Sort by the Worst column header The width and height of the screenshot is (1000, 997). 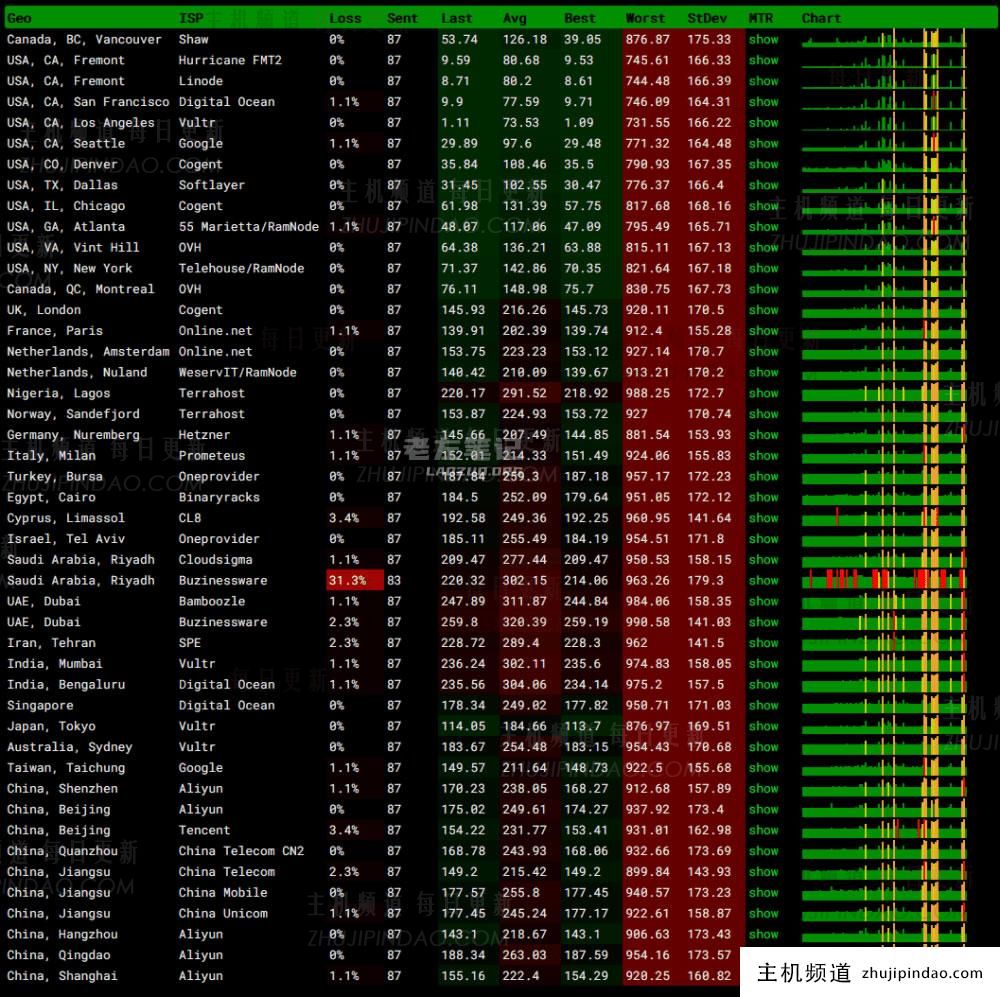tap(645, 18)
